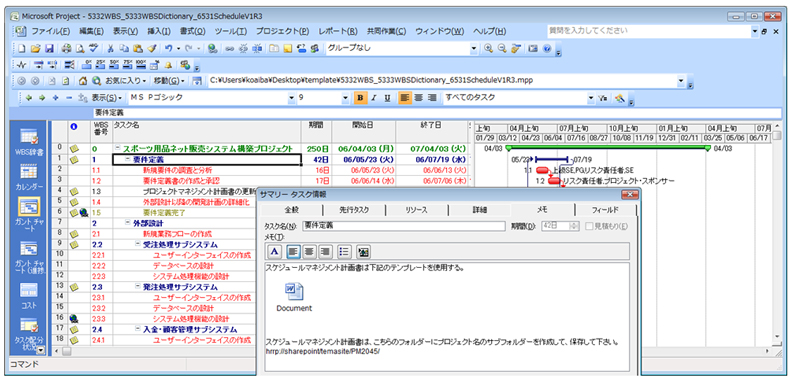Open Help with the blue question icon
This screenshot has height=380, width=790.
(548, 49)
